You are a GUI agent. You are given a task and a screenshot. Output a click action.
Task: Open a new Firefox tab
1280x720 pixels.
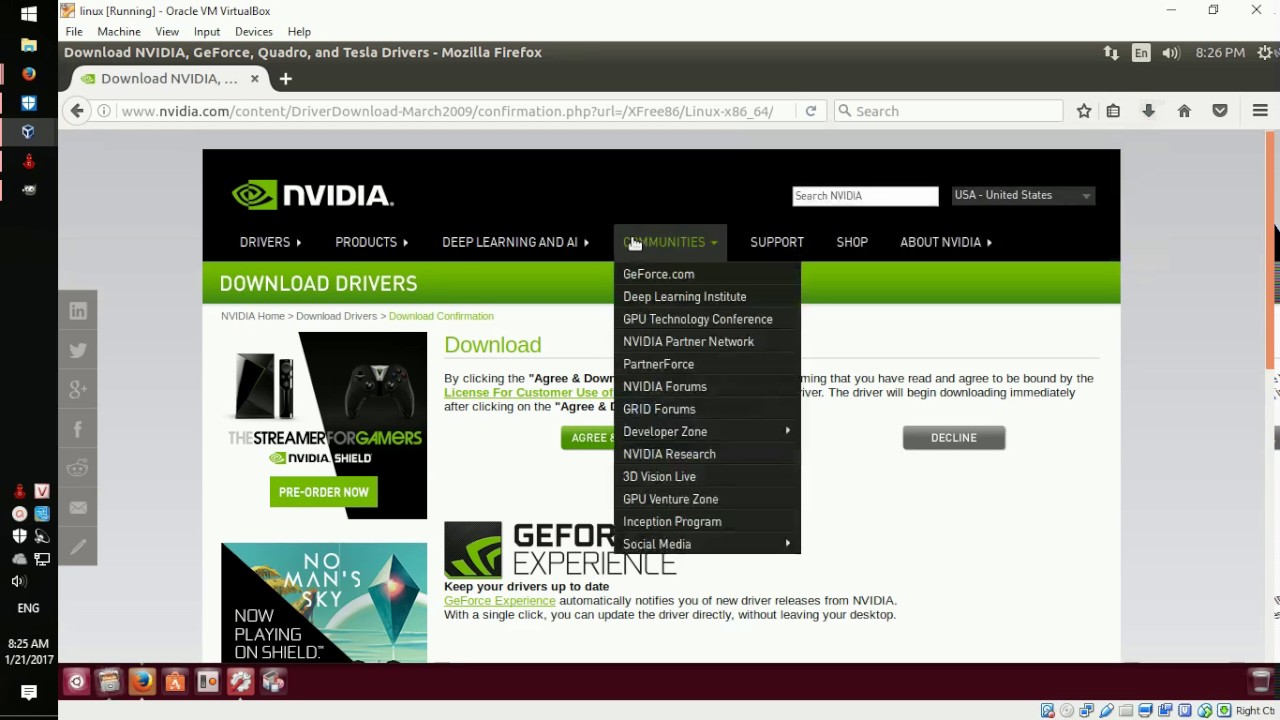tap(286, 78)
